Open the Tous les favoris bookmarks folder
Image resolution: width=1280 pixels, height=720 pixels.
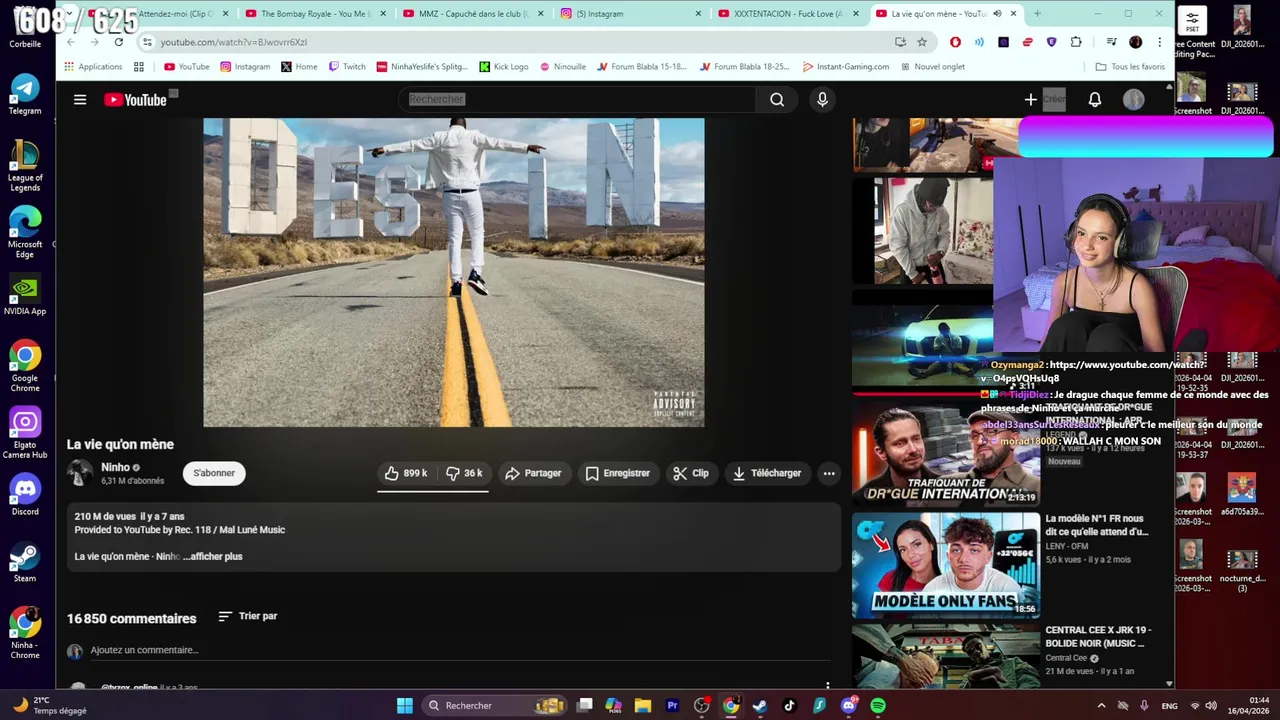[x=1130, y=67]
